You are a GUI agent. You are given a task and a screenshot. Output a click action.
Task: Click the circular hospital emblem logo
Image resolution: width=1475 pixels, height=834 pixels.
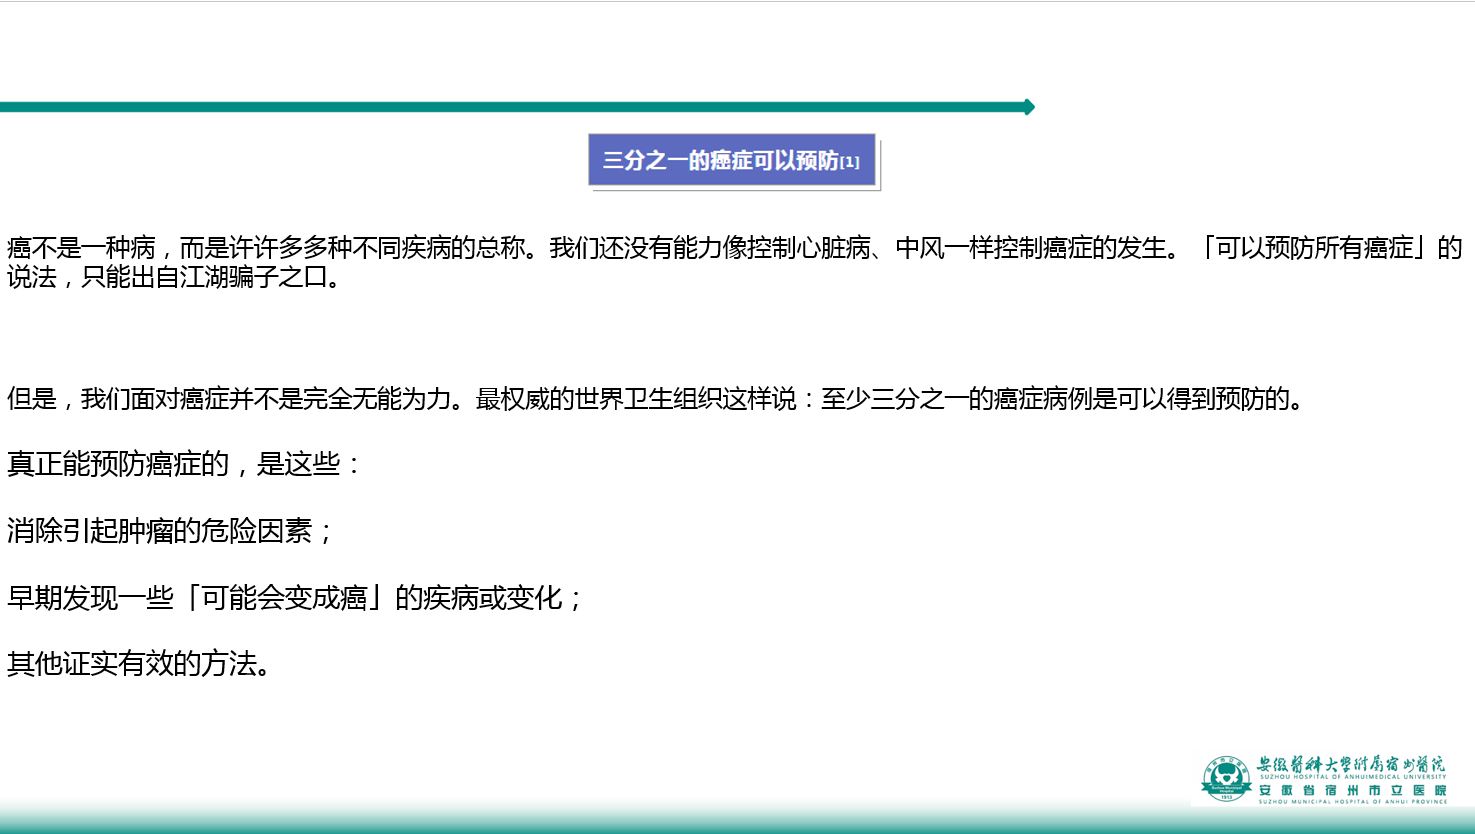(x=1226, y=779)
